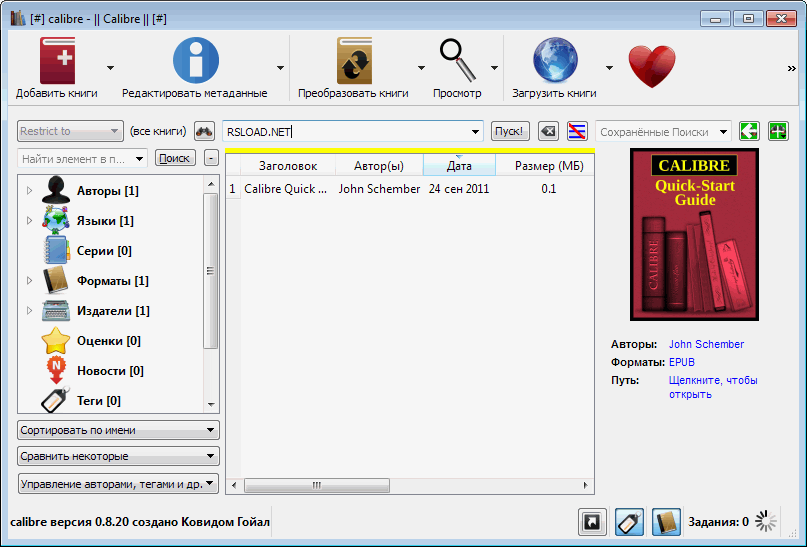Open Сортировать по имени dropdown
This screenshot has width=807, height=547.
(118, 430)
